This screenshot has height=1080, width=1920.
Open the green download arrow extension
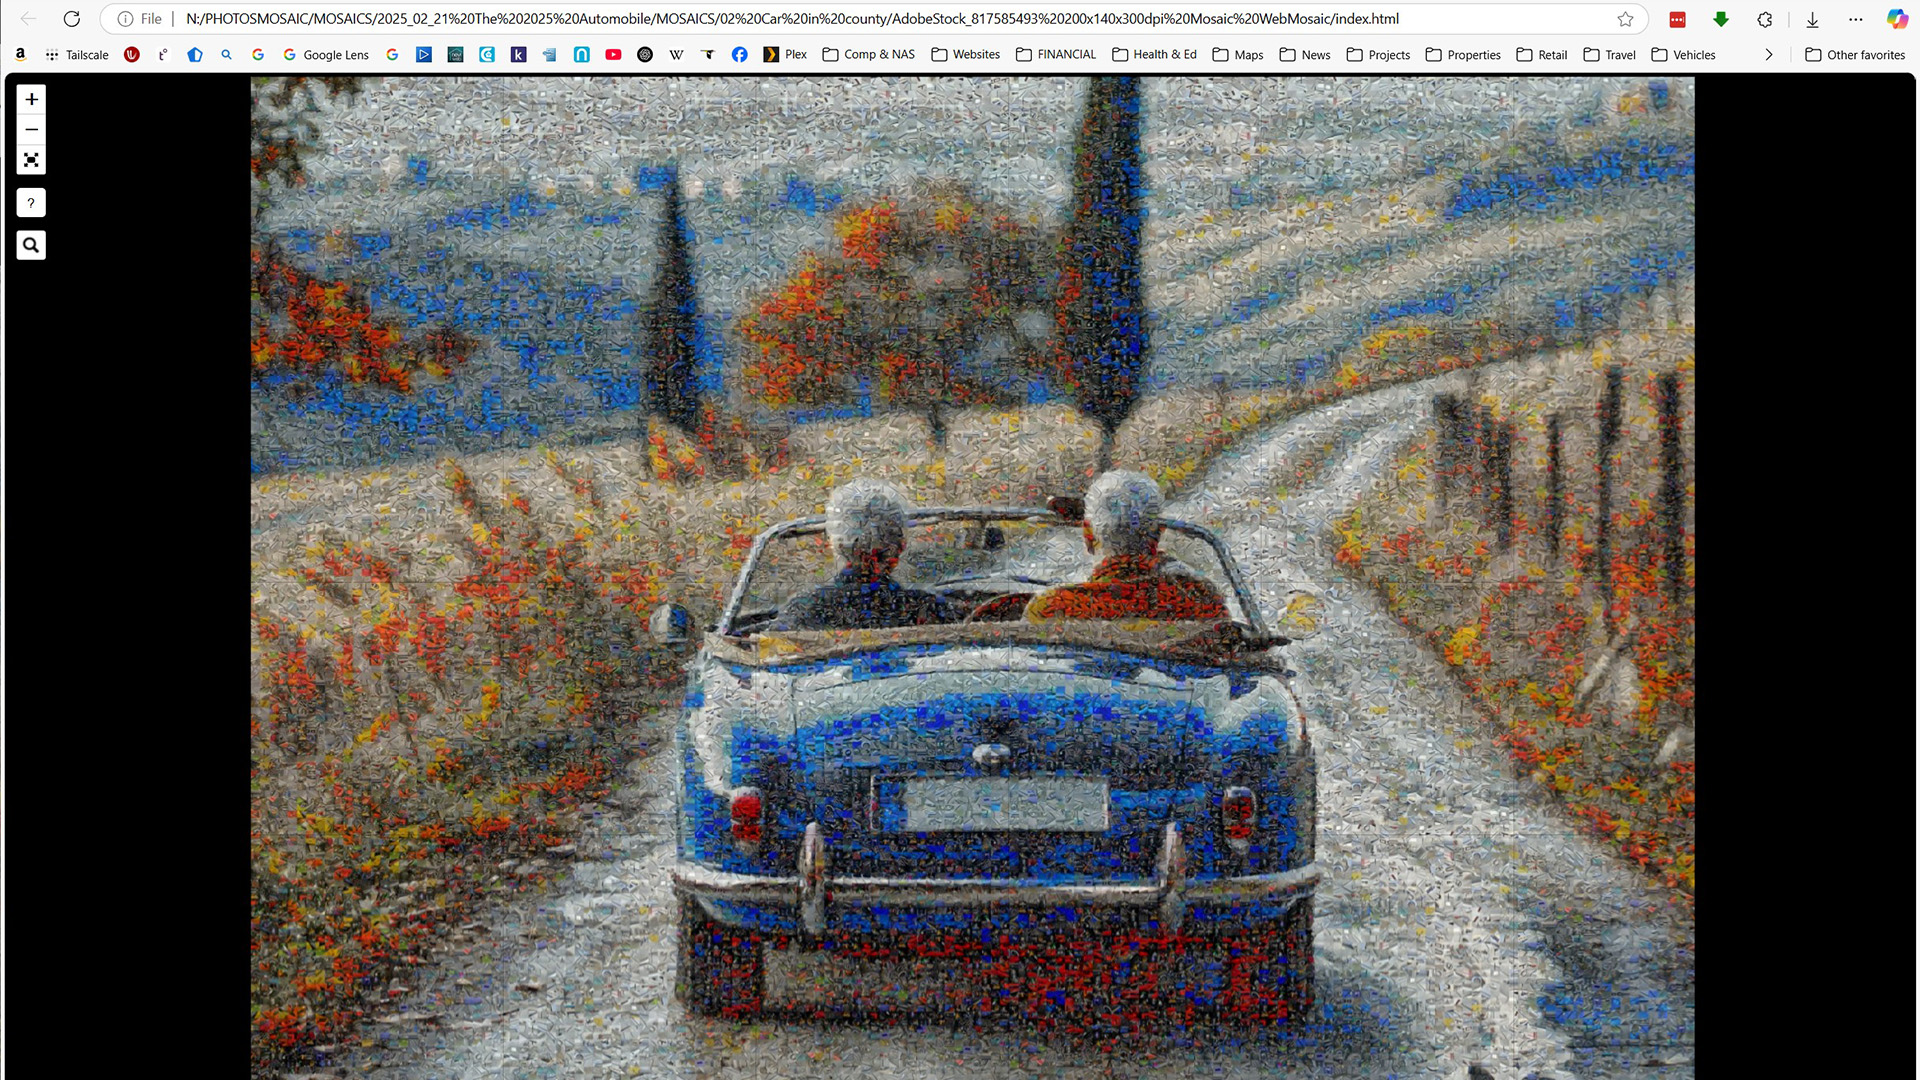[1721, 19]
